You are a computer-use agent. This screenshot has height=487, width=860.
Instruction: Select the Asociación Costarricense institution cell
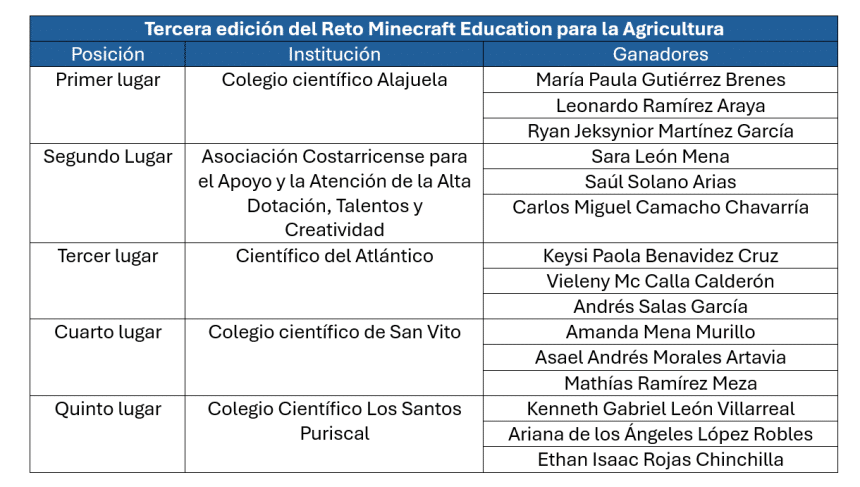click(334, 193)
